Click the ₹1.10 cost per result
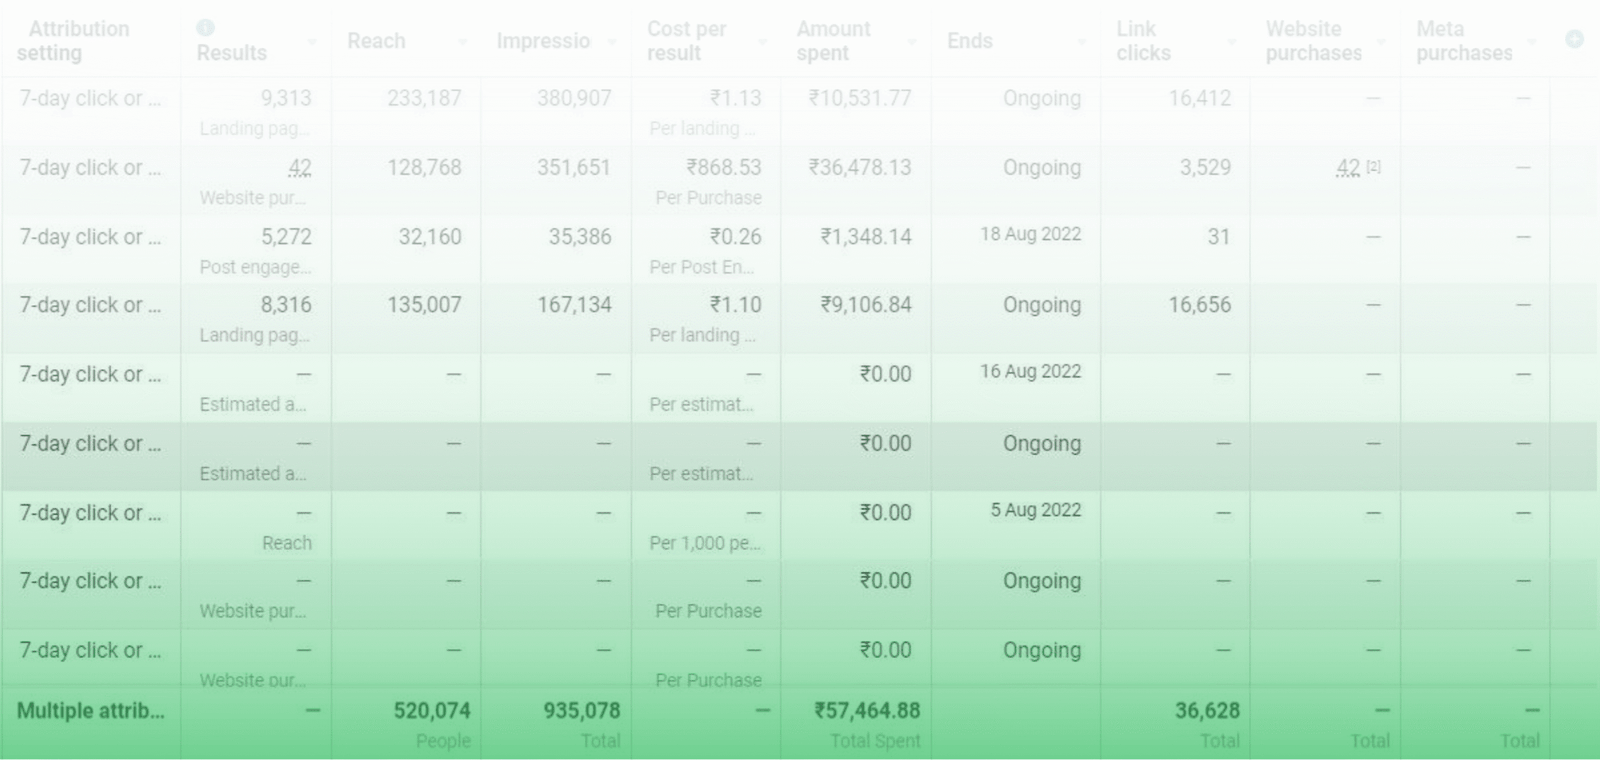Screen dimensions: 1600x760 pyautogui.click(x=735, y=305)
